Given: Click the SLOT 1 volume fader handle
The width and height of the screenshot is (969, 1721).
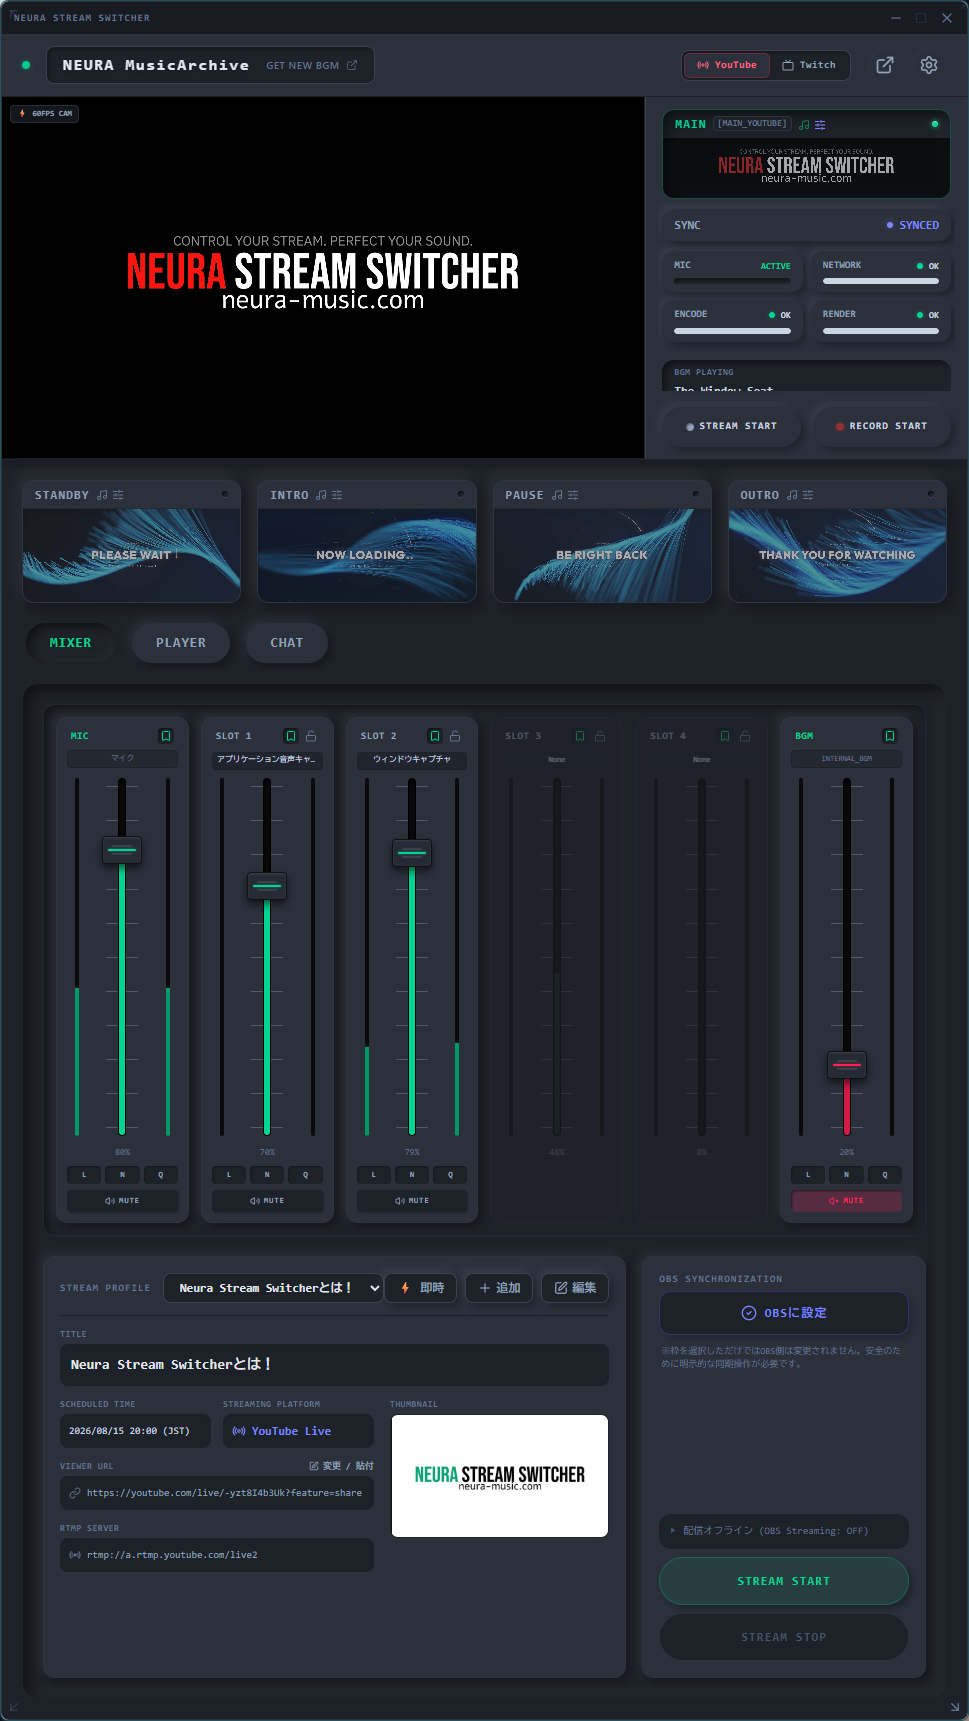Looking at the screenshot, I should pyautogui.click(x=267, y=886).
